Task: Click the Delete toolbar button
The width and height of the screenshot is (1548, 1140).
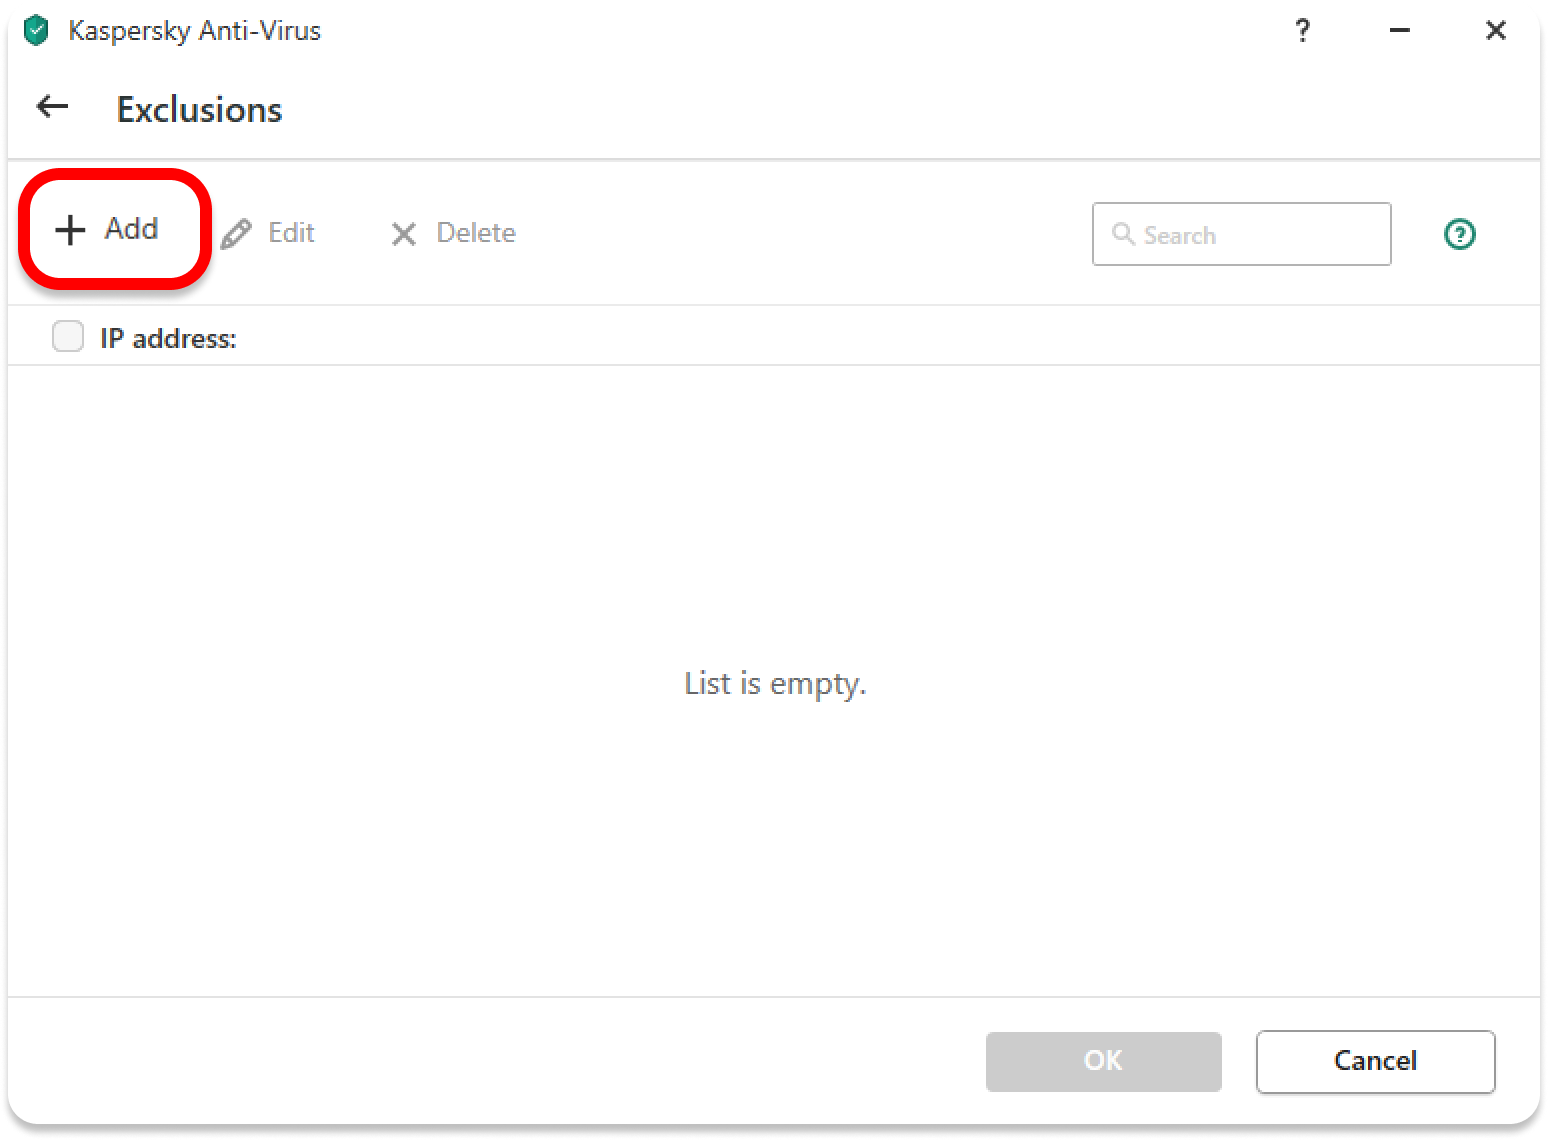Action: pos(453,233)
